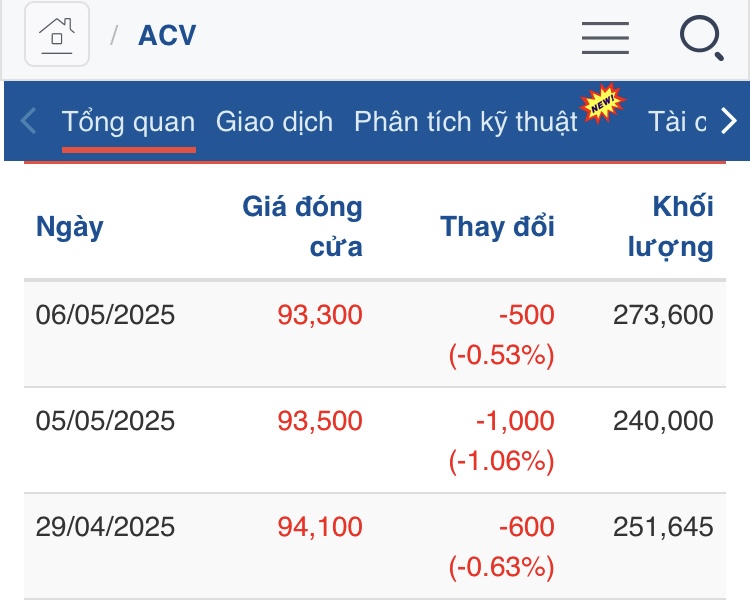The width and height of the screenshot is (750, 601).
Task: Select the 06/05/2025 date row
Action: [105, 316]
